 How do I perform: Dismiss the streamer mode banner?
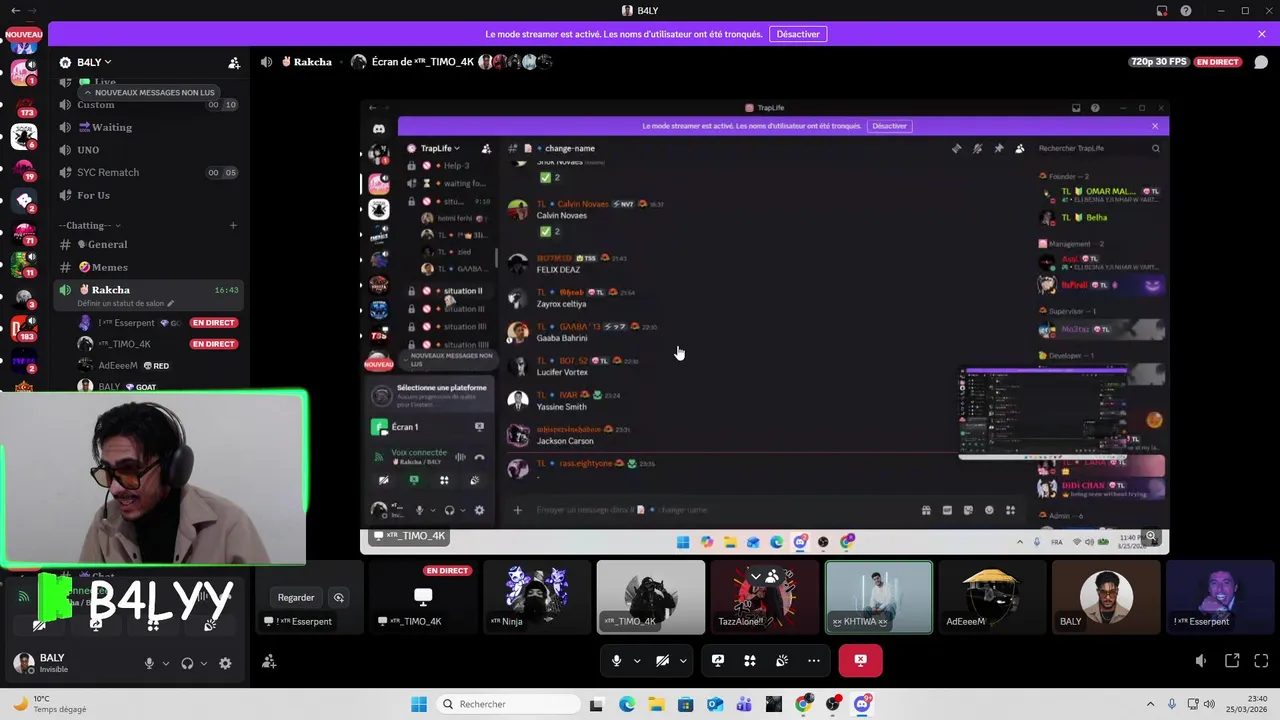[1262, 34]
